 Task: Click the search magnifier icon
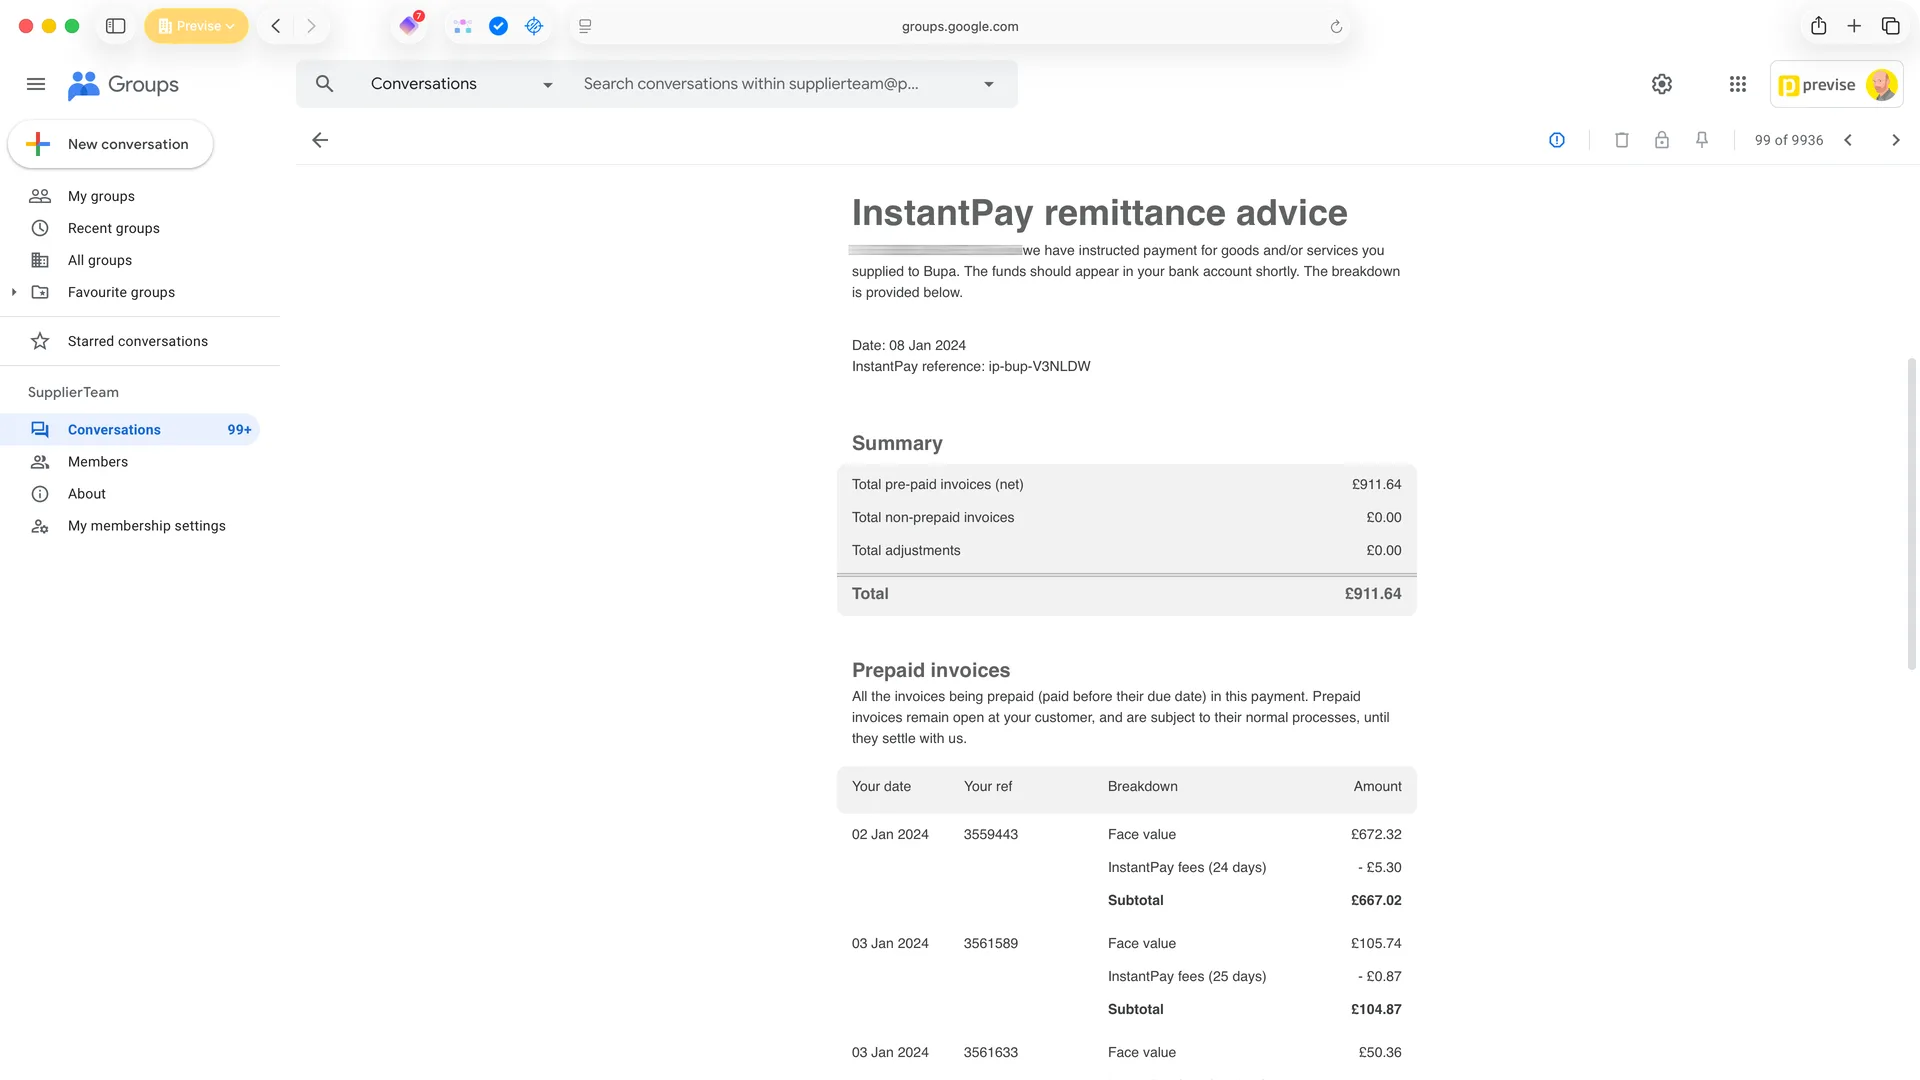(324, 84)
